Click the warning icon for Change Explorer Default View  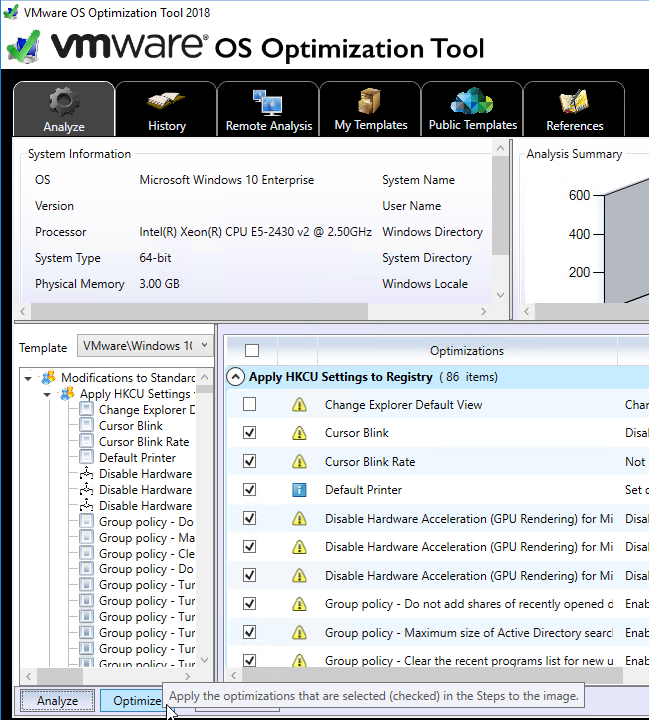point(299,405)
